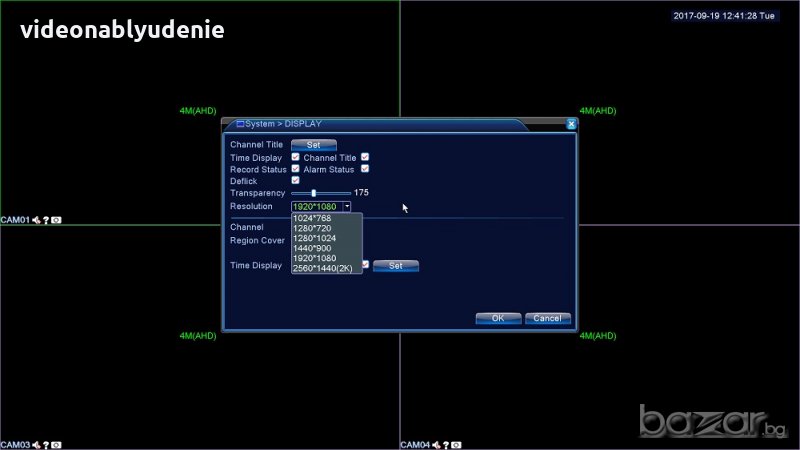This screenshot has width=800, height=450.
Task: Uncheck the Record Status checkbox
Action: [x=295, y=169]
